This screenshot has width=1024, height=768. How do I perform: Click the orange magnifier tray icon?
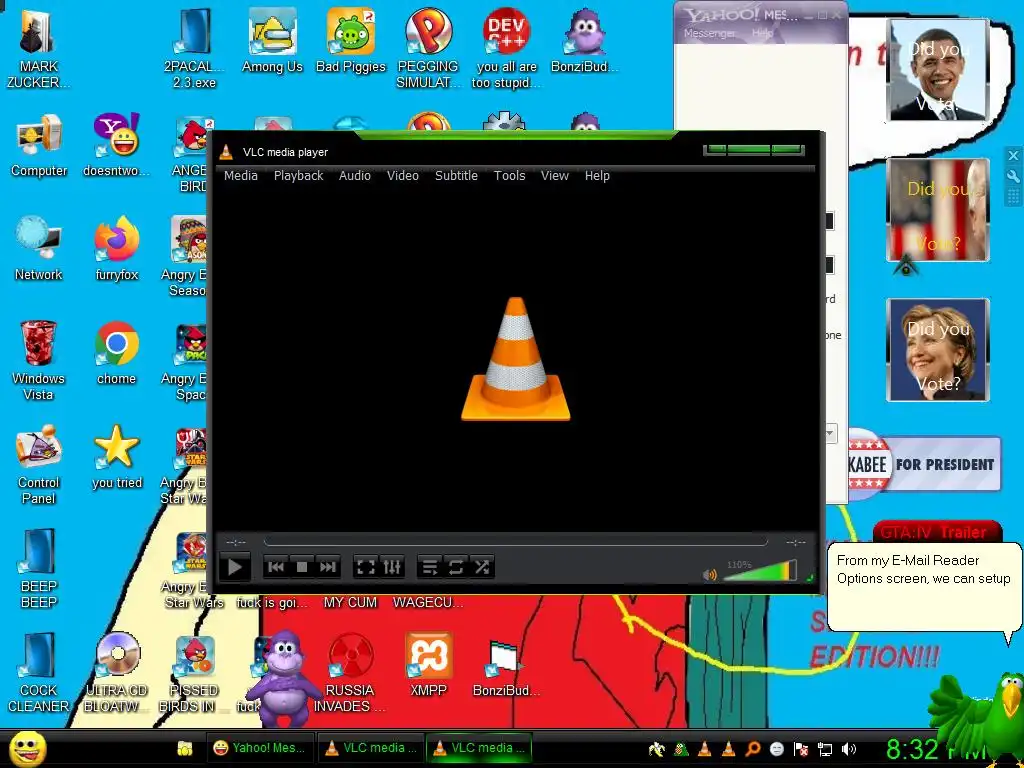click(752, 749)
